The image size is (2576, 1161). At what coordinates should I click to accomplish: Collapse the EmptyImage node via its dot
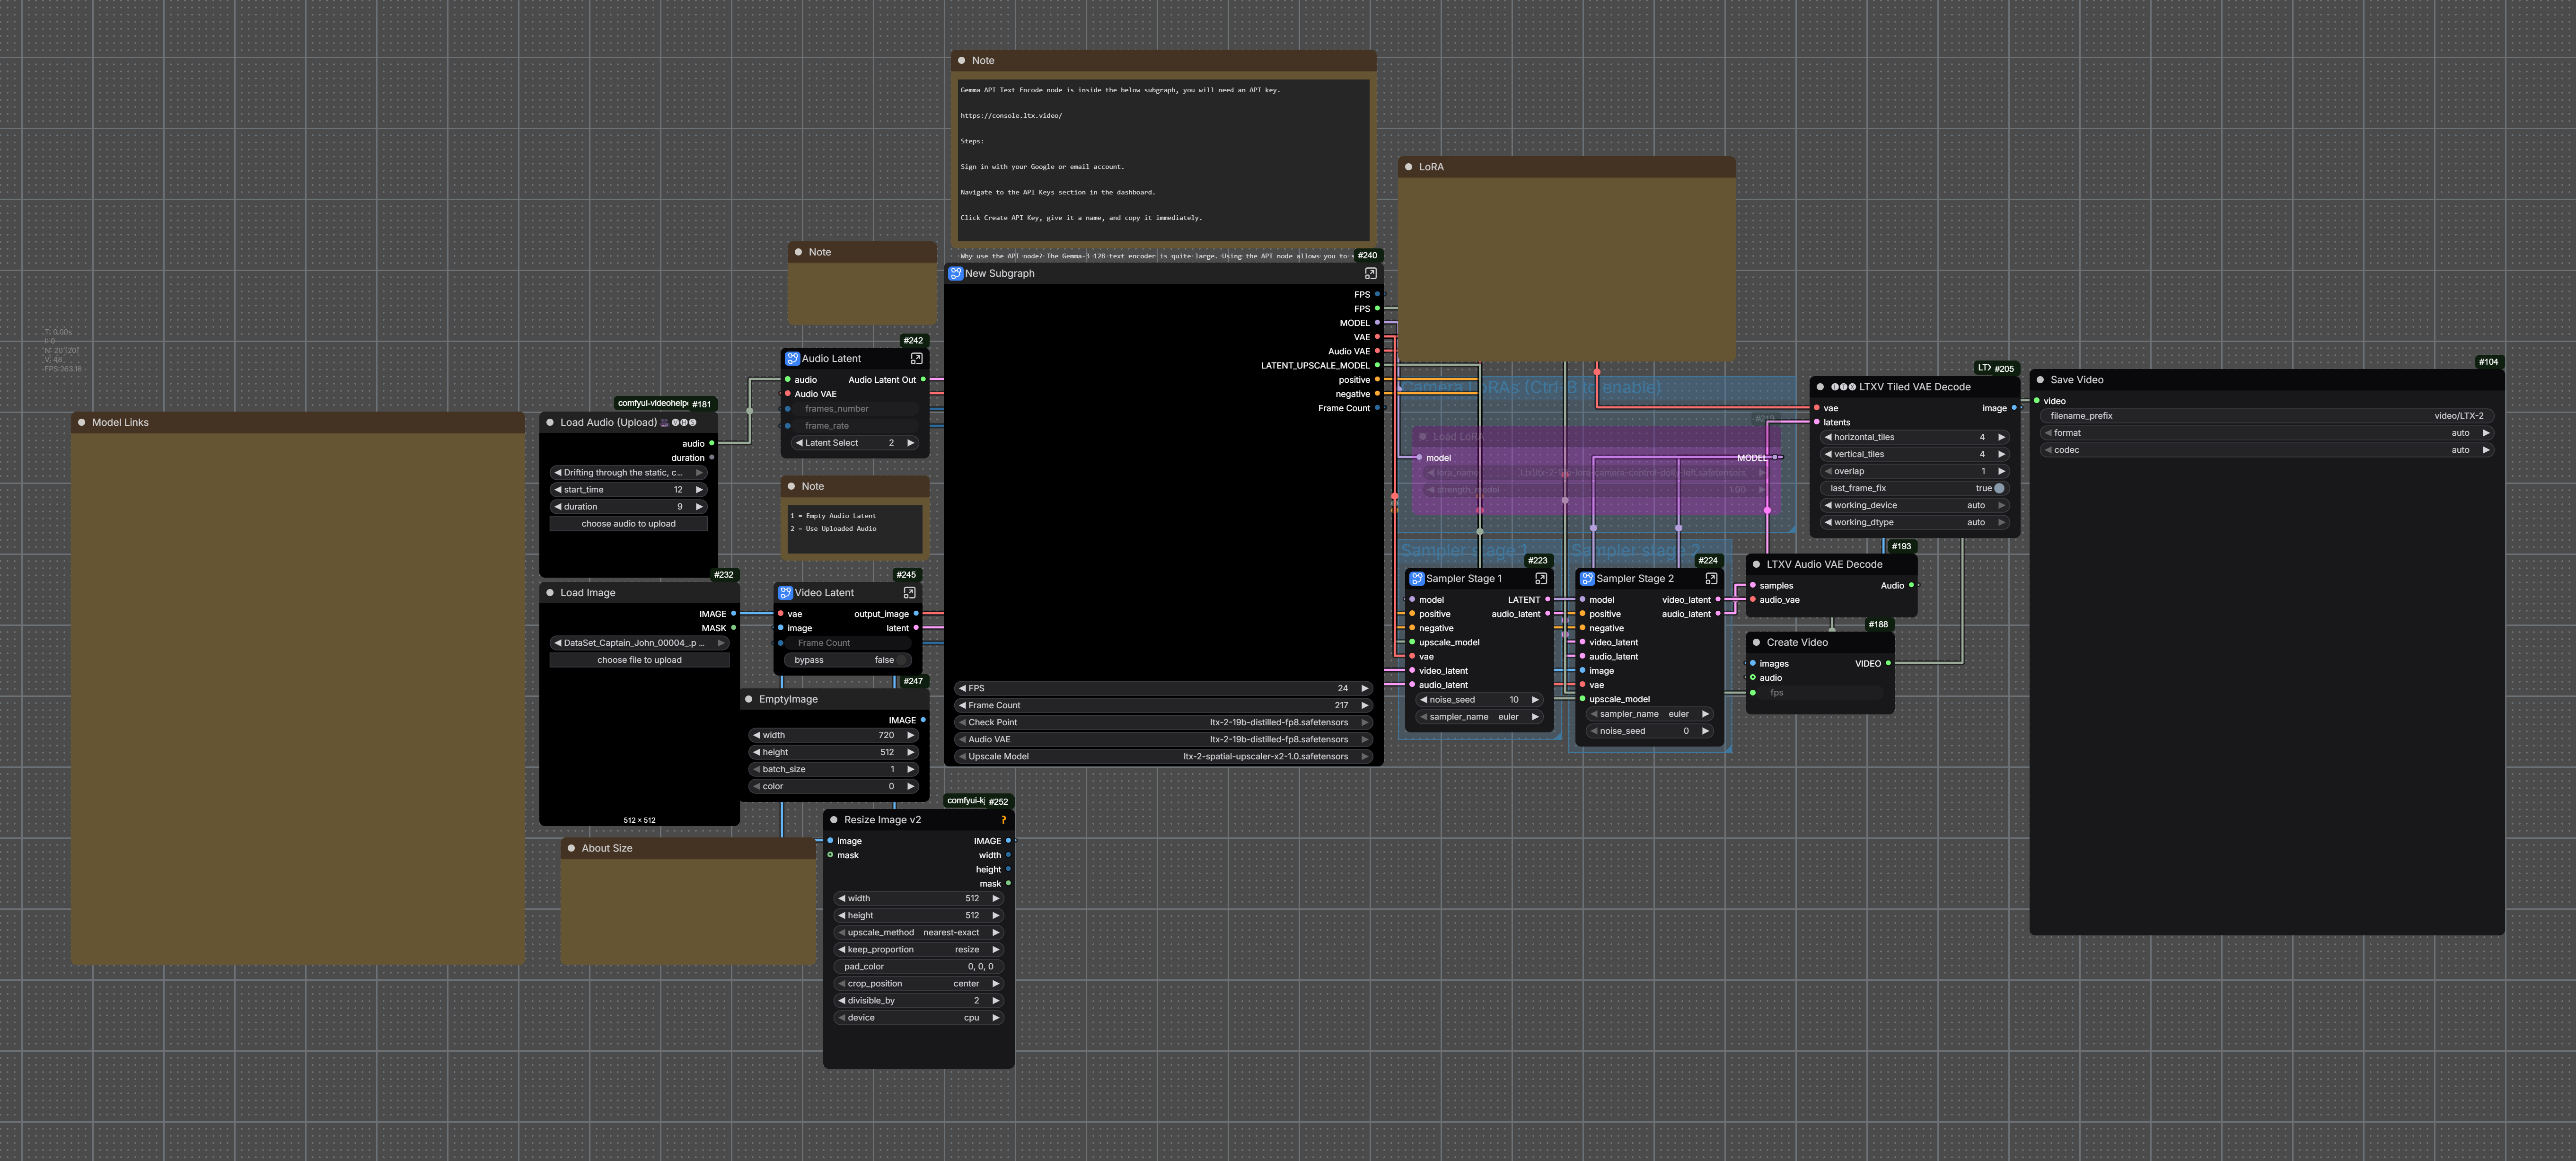click(x=749, y=699)
